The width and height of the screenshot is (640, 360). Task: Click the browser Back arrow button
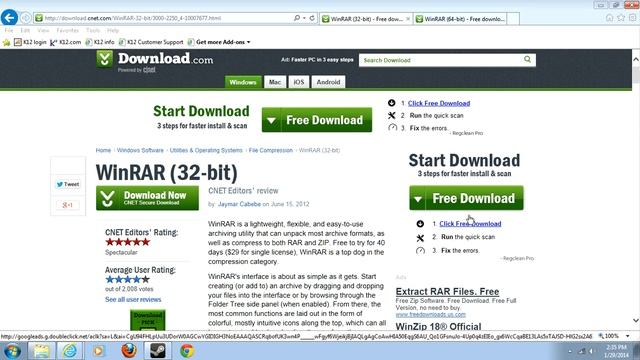9,18
